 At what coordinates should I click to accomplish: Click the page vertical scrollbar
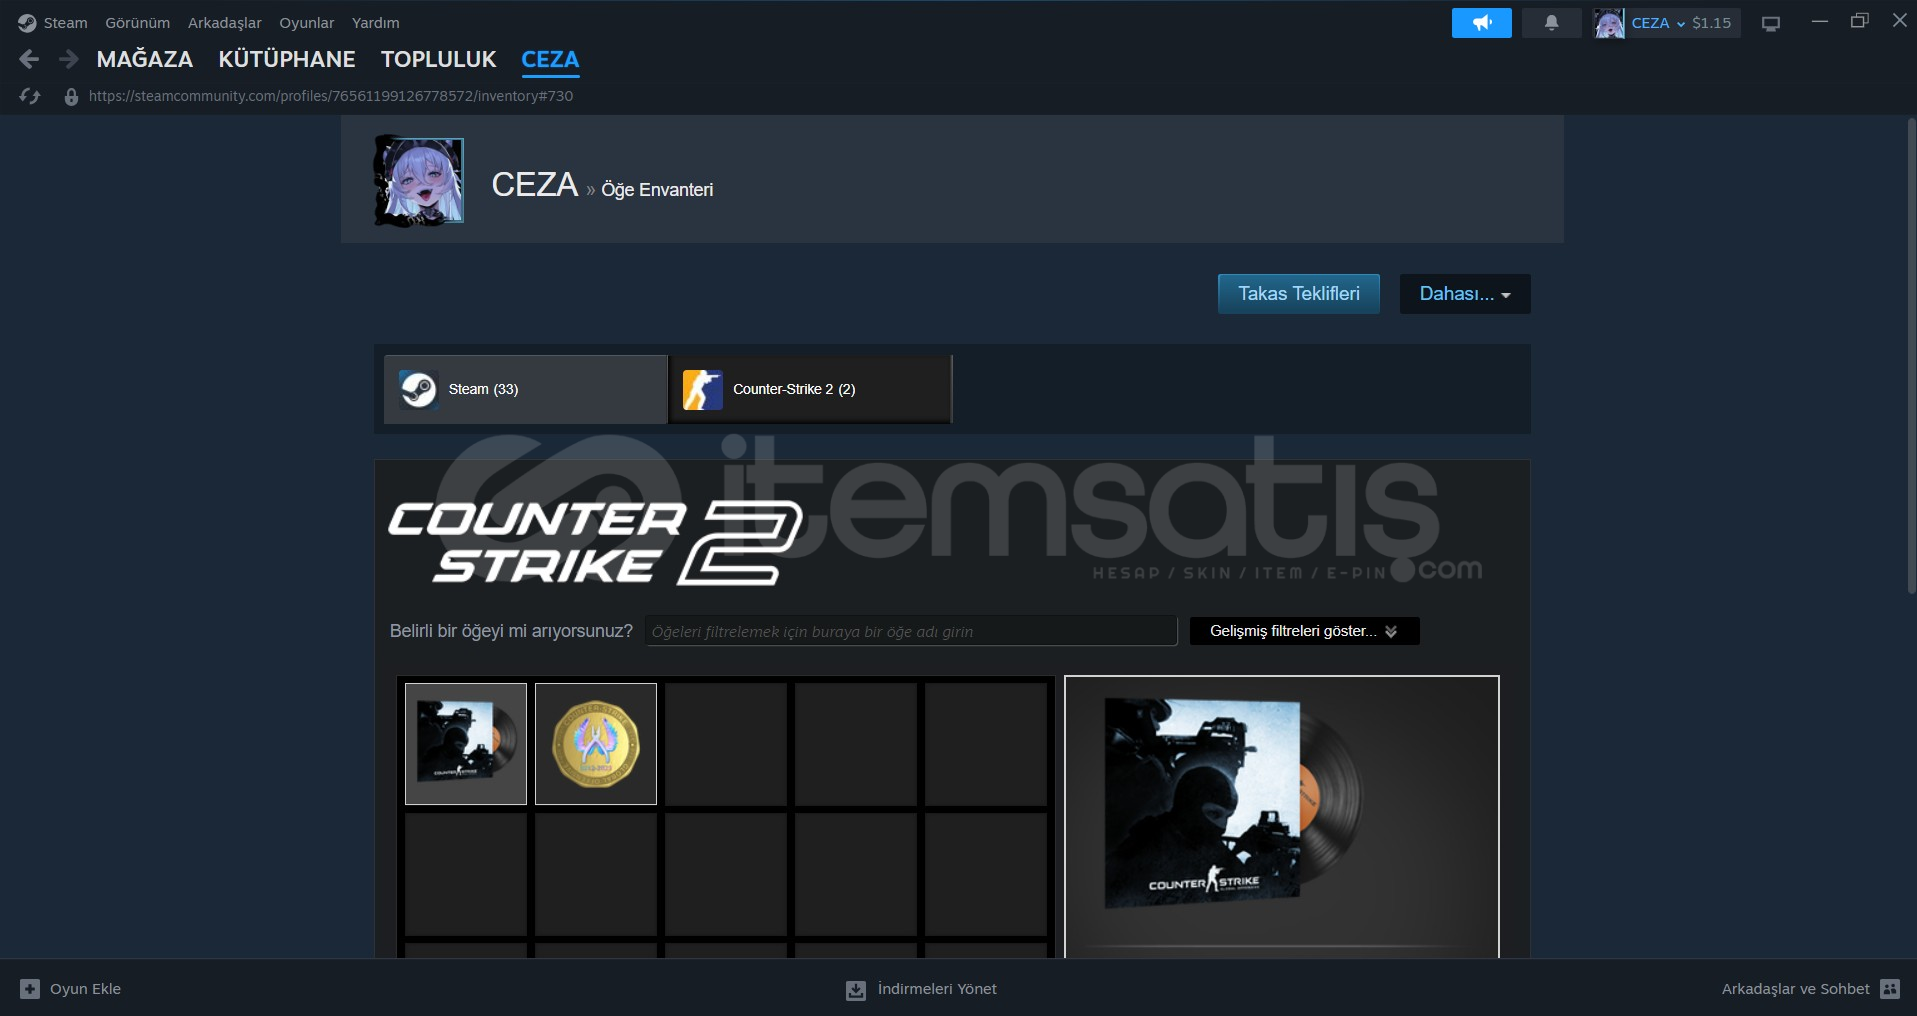(x=1910, y=358)
